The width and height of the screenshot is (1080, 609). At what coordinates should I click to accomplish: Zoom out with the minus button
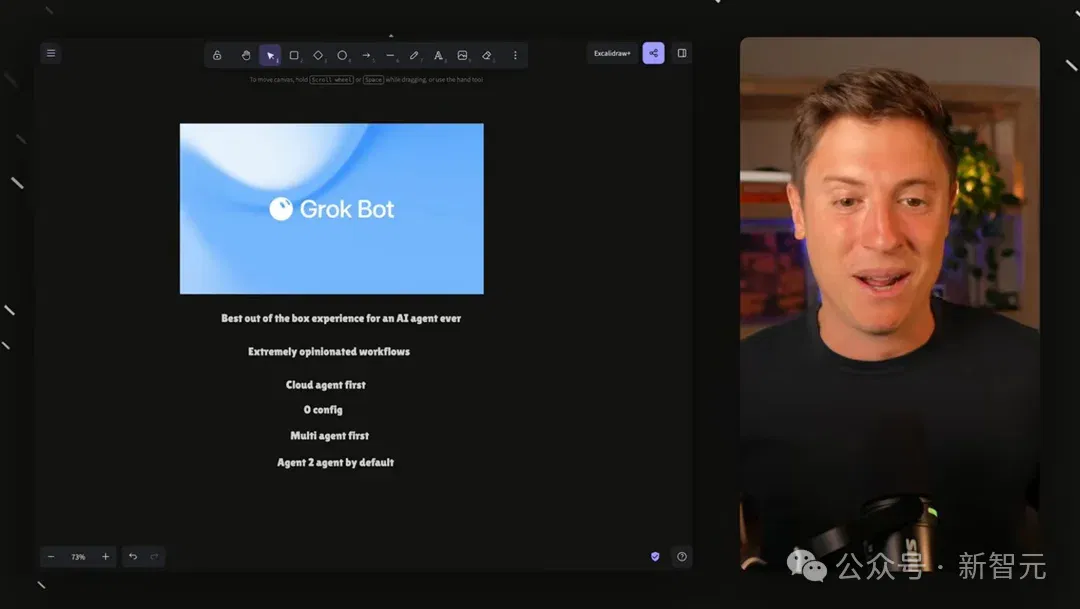pos(51,557)
